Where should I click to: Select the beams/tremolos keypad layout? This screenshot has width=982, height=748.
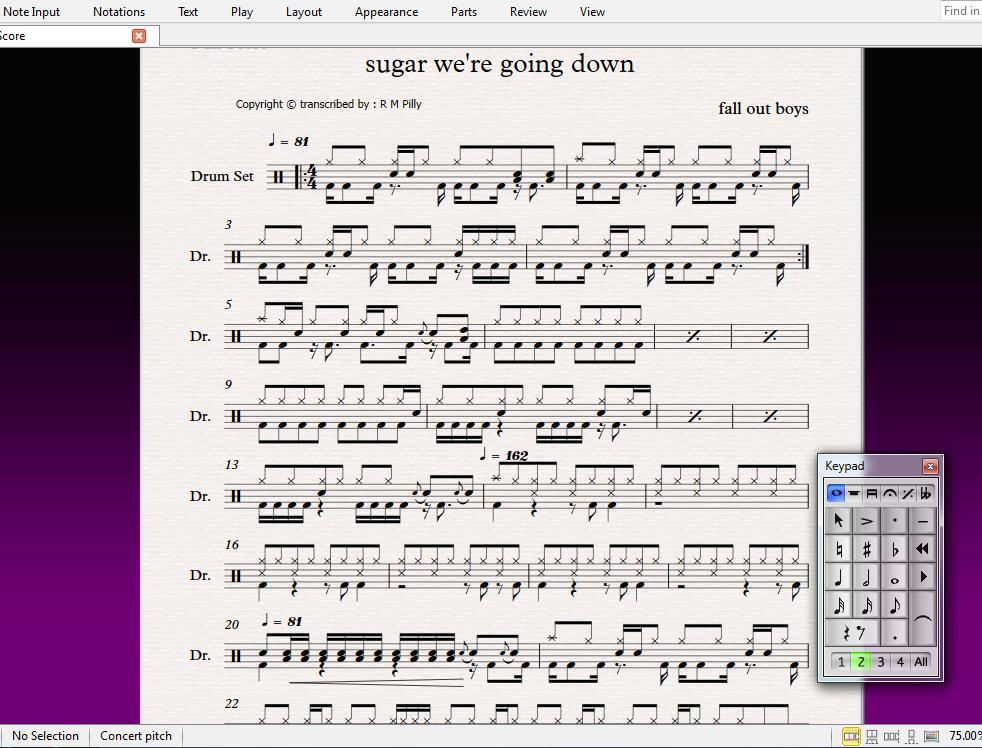click(x=872, y=493)
